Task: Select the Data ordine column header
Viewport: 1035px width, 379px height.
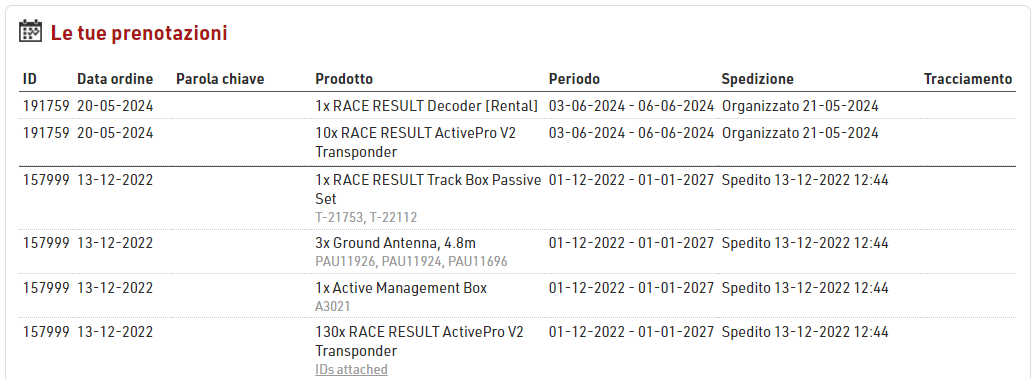Action: [x=115, y=79]
